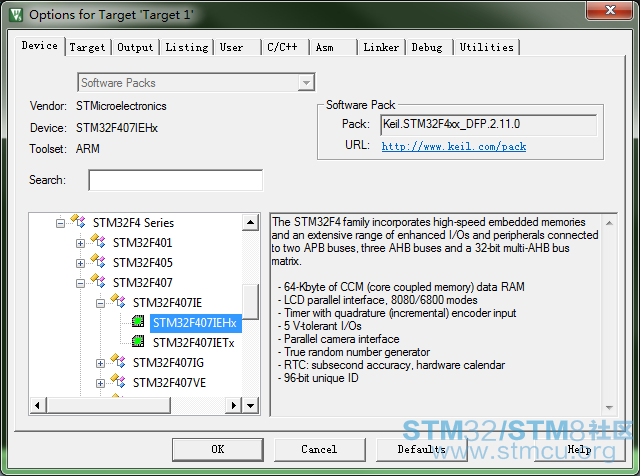Click the OK button
Screen dimensions: 640x476
pos(218,449)
